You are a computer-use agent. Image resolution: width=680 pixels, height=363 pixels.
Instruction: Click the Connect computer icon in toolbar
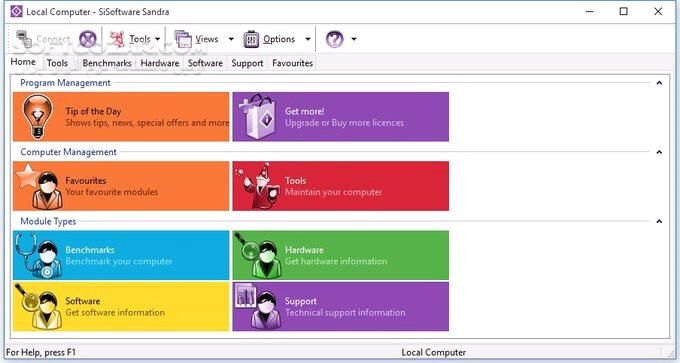click(x=24, y=39)
